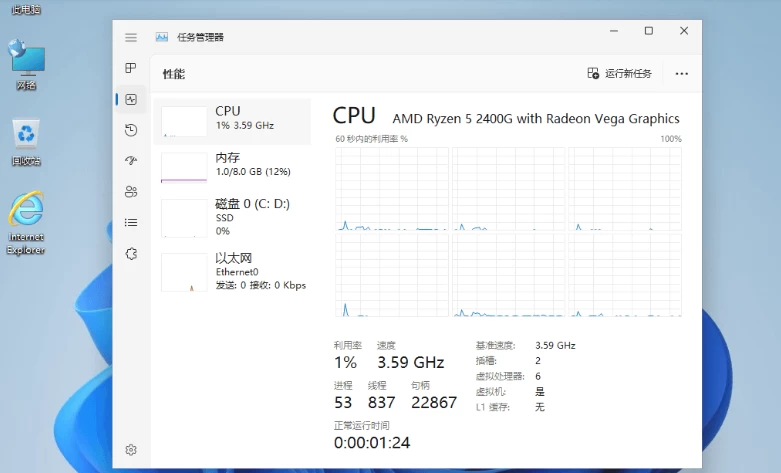781x473 pixels.
Task: Click the 运行新任务 button
Action: 620,74
